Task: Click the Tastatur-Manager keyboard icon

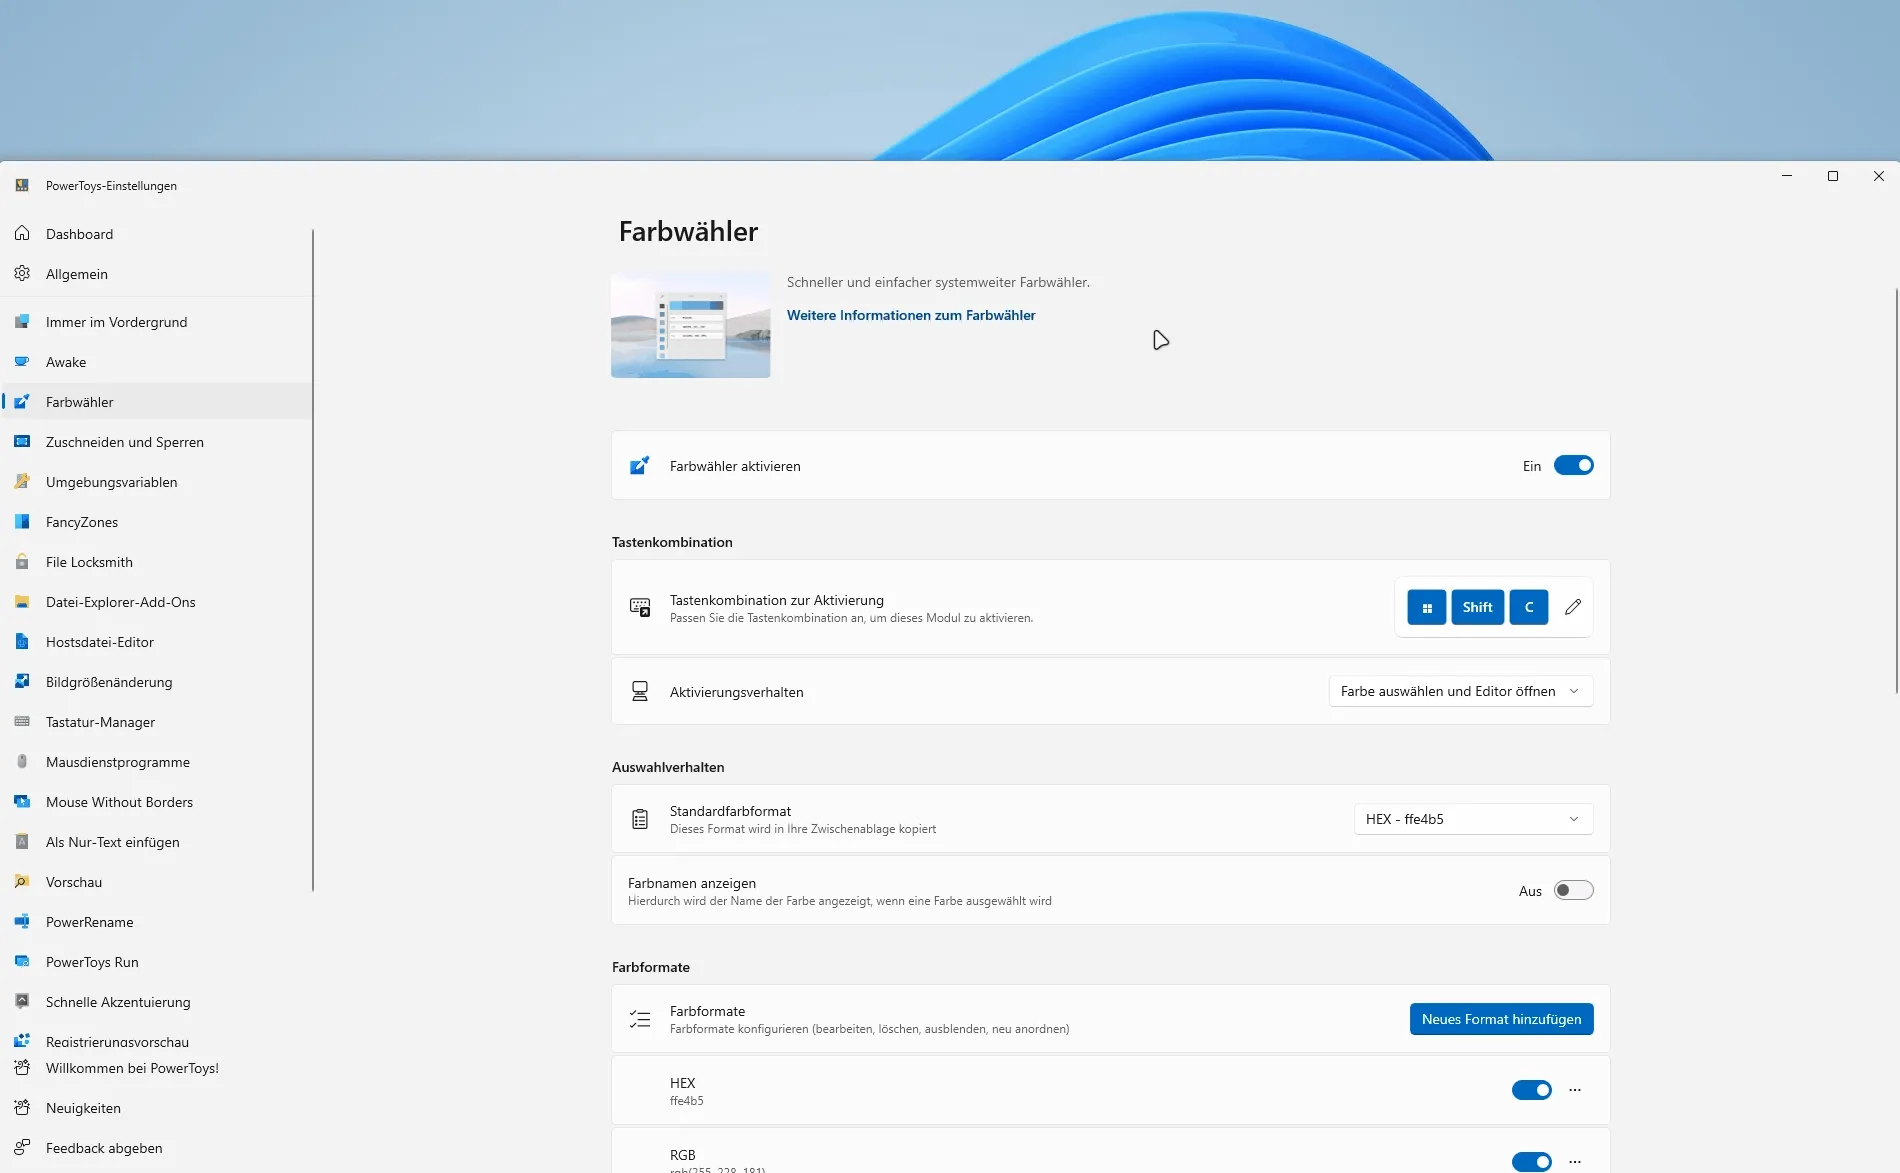Action: pyautogui.click(x=22, y=721)
